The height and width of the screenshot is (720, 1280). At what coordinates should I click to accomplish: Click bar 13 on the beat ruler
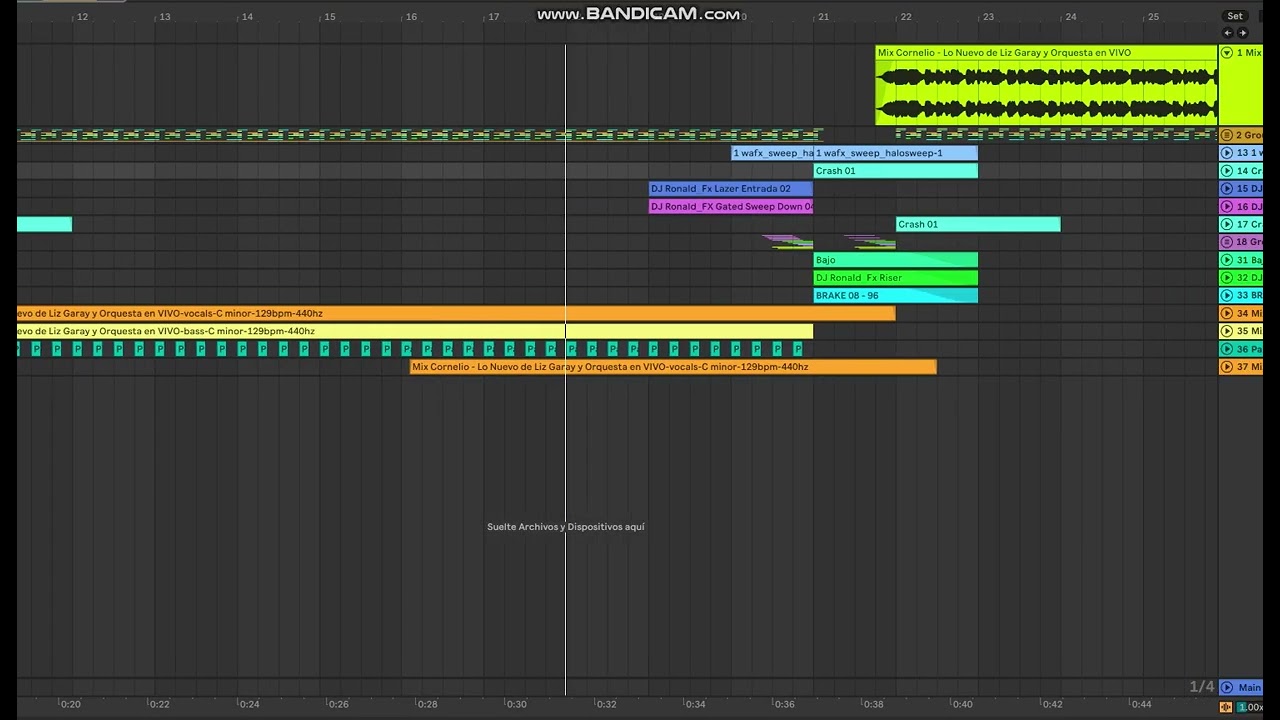pyautogui.click(x=165, y=16)
